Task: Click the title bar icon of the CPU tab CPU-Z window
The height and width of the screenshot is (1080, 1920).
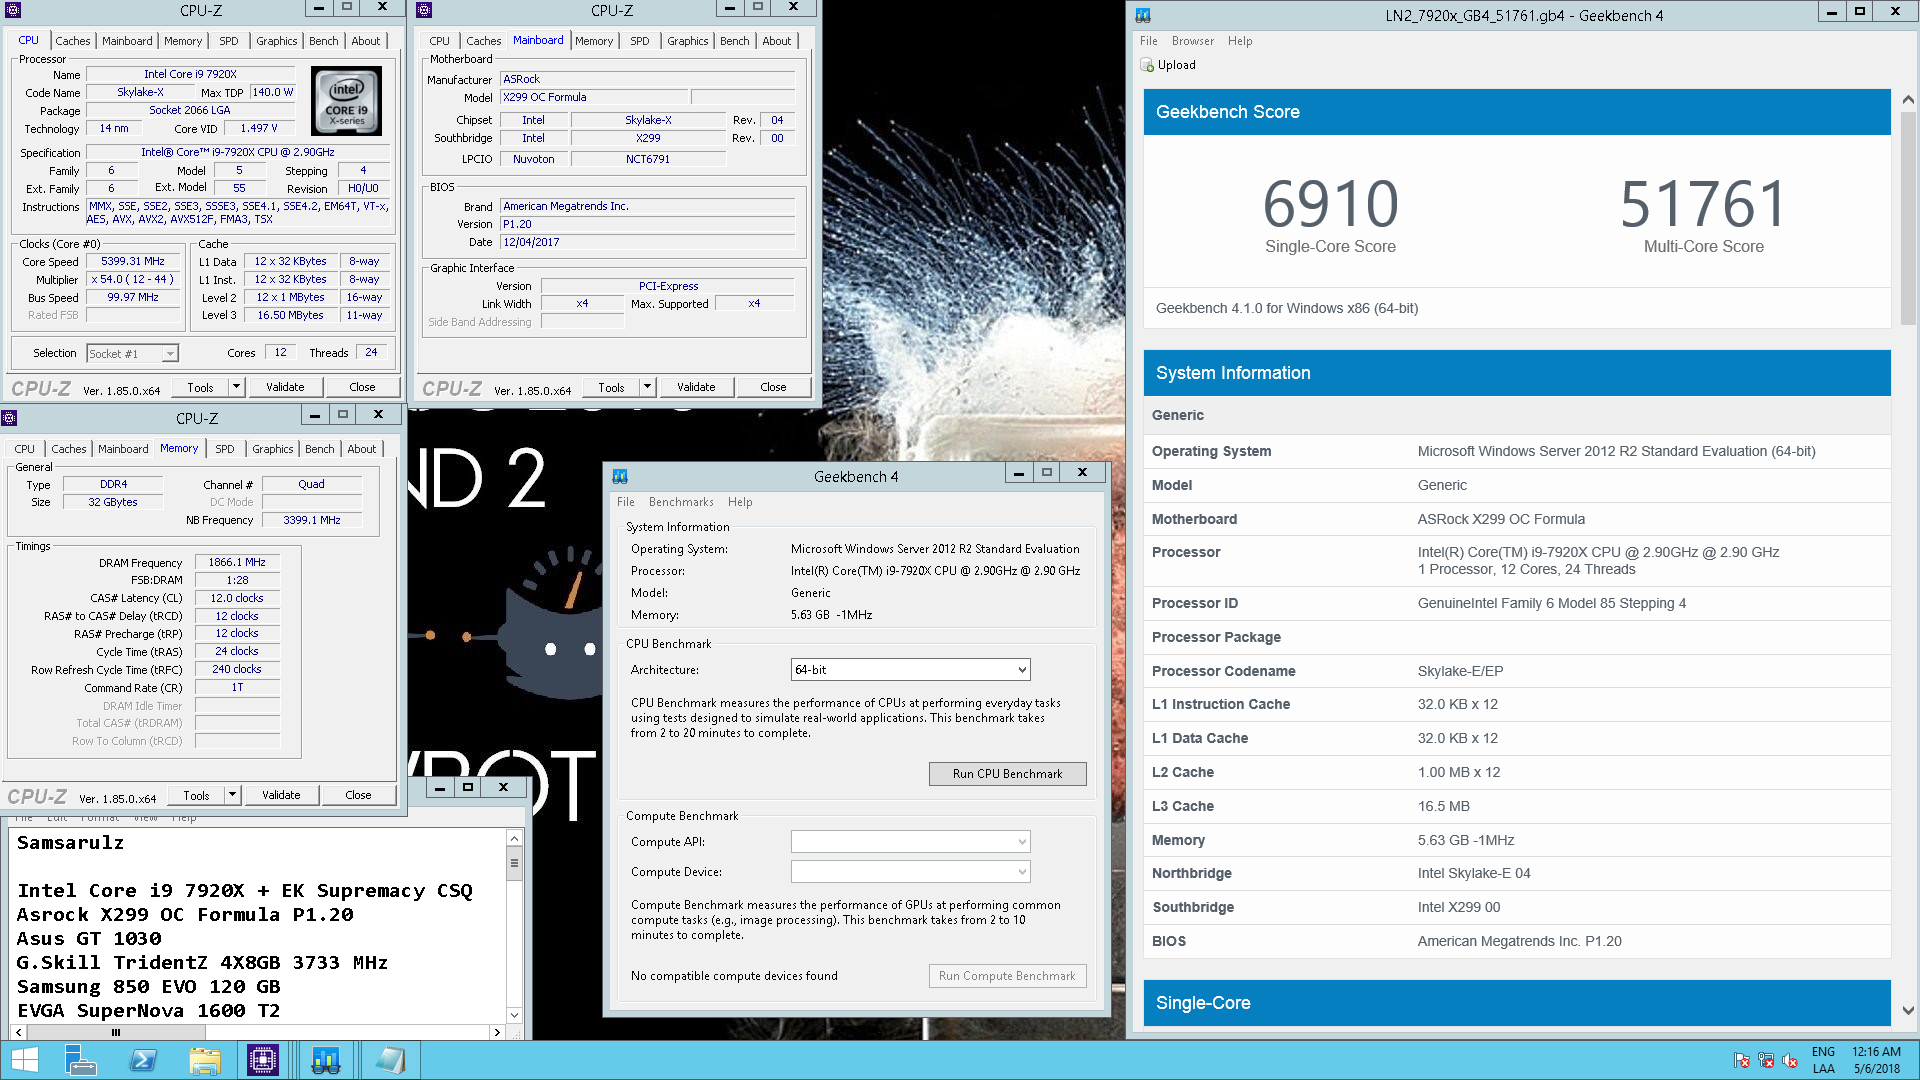Action: 12,10
